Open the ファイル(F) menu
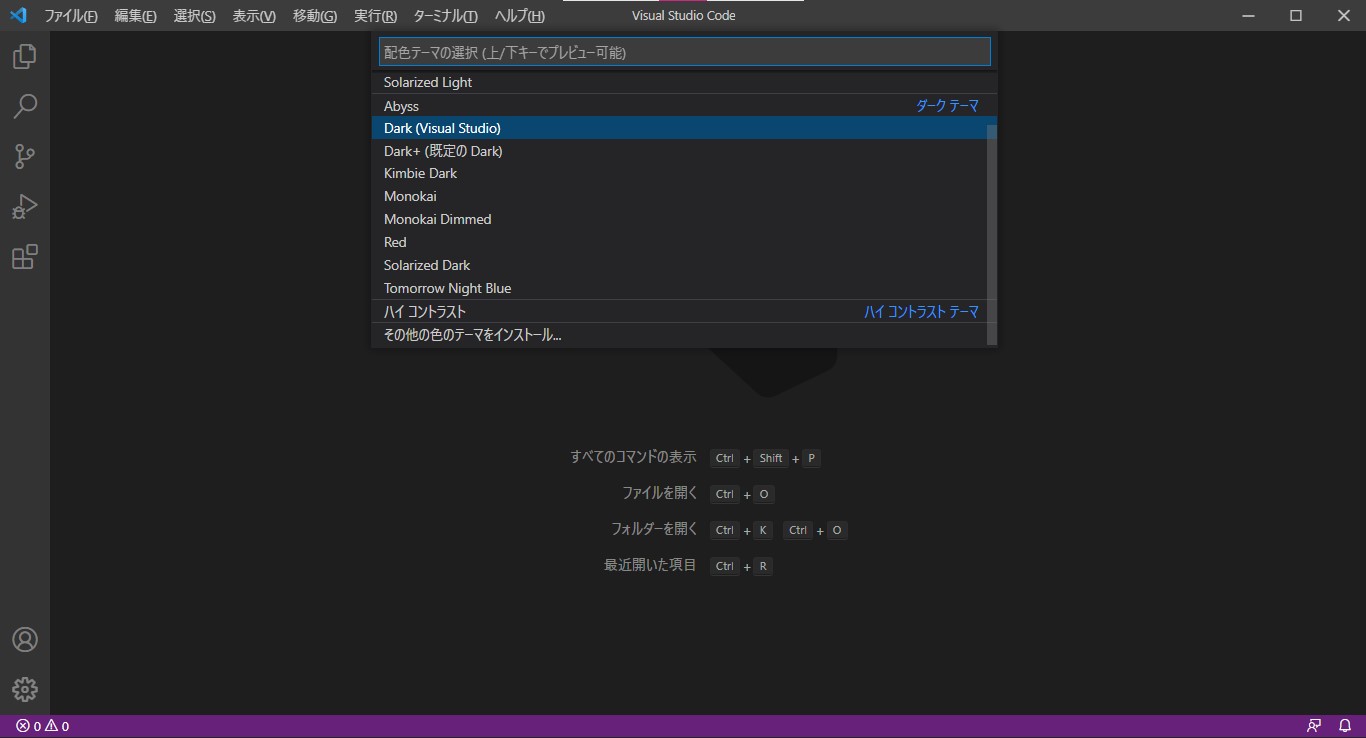Screen dimensions: 1366x738 [71, 16]
